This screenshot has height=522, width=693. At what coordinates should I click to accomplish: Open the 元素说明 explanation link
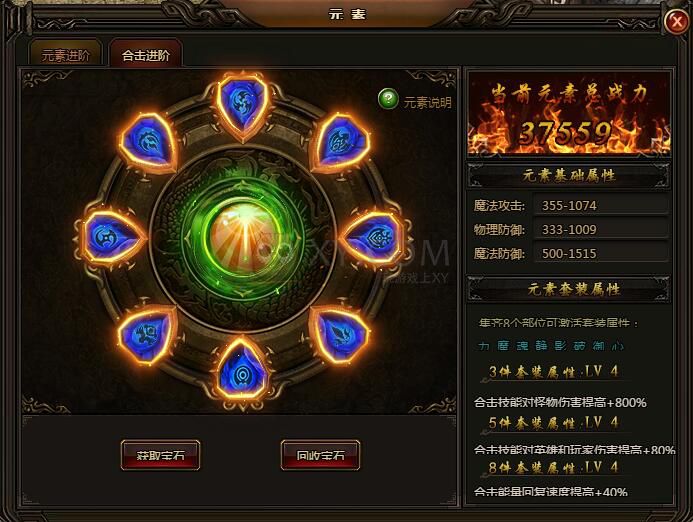[427, 103]
